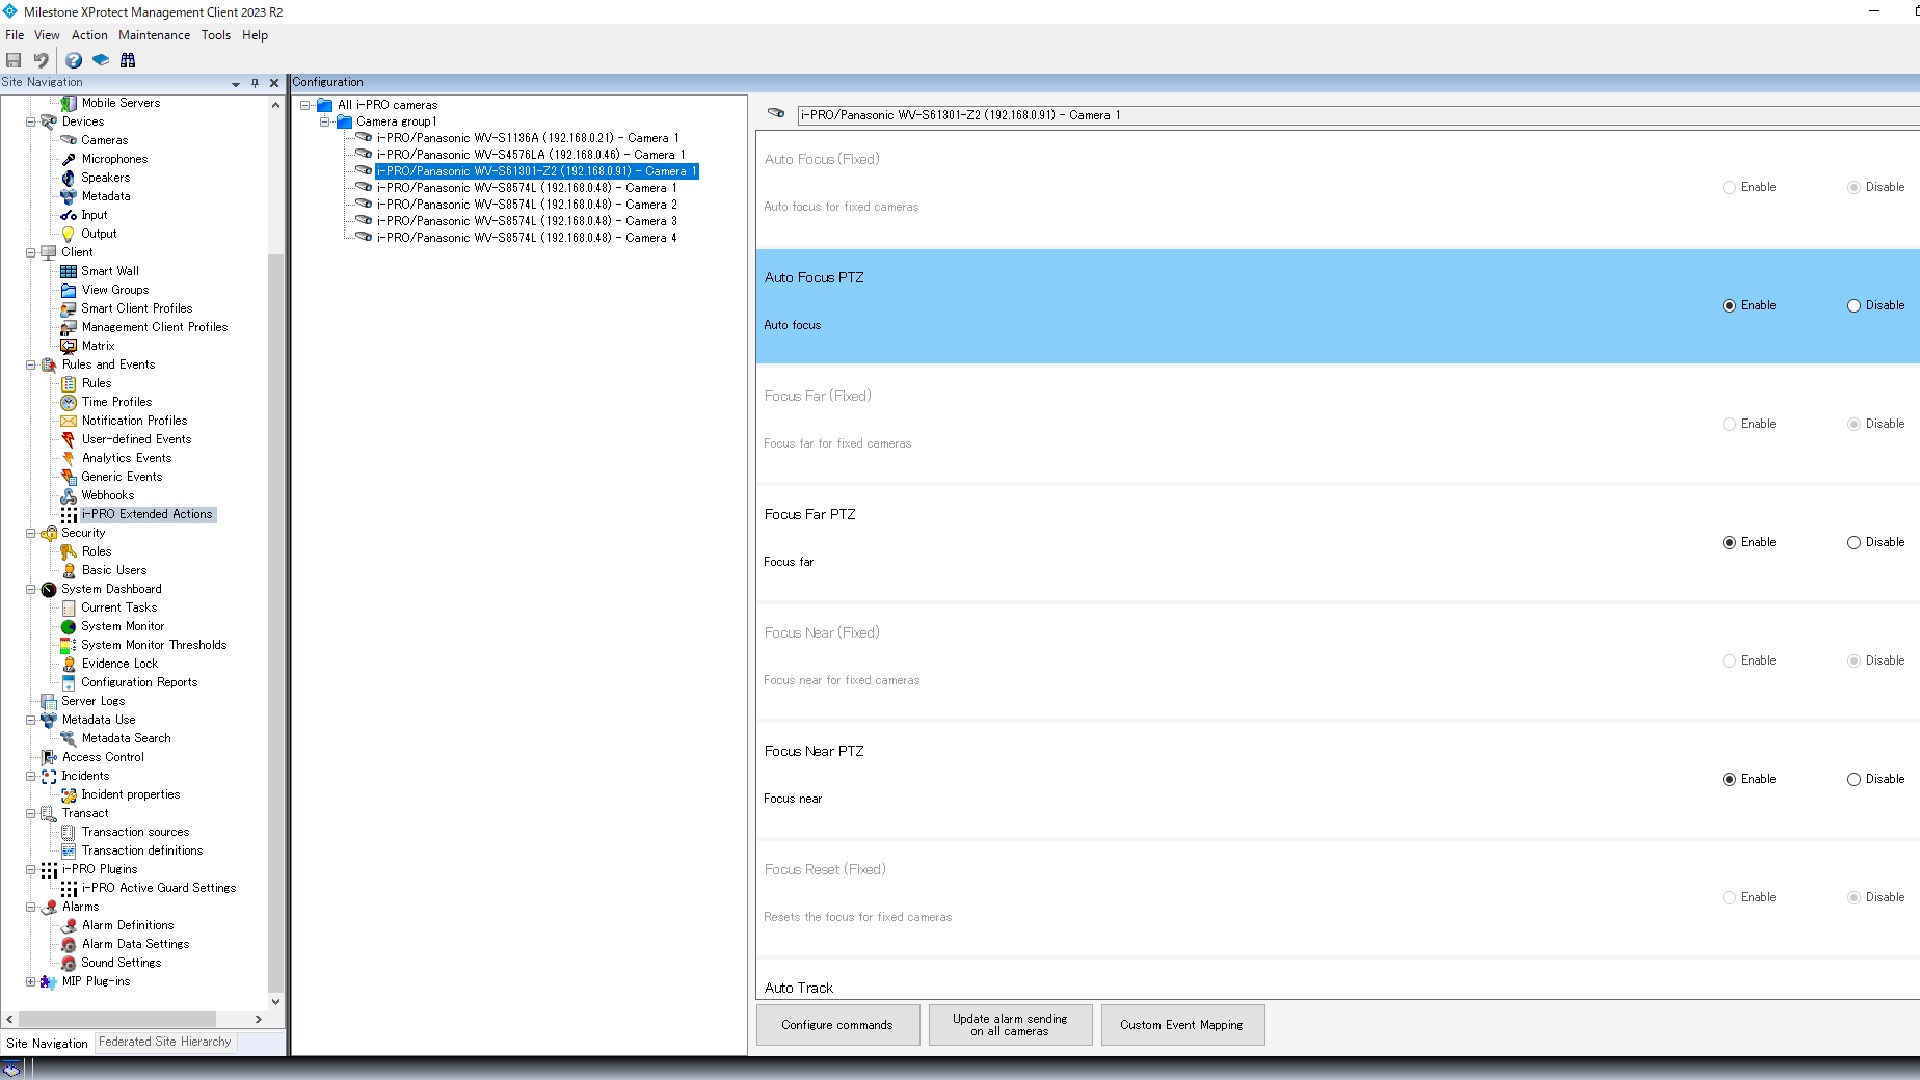
Task: Select WV-S1136A (192.168.0.21) Camera 1
Action: (x=527, y=138)
